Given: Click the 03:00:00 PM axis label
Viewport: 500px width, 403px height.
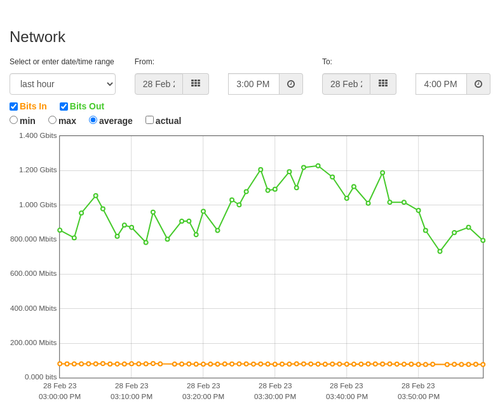Looking at the screenshot, I should click(60, 397).
